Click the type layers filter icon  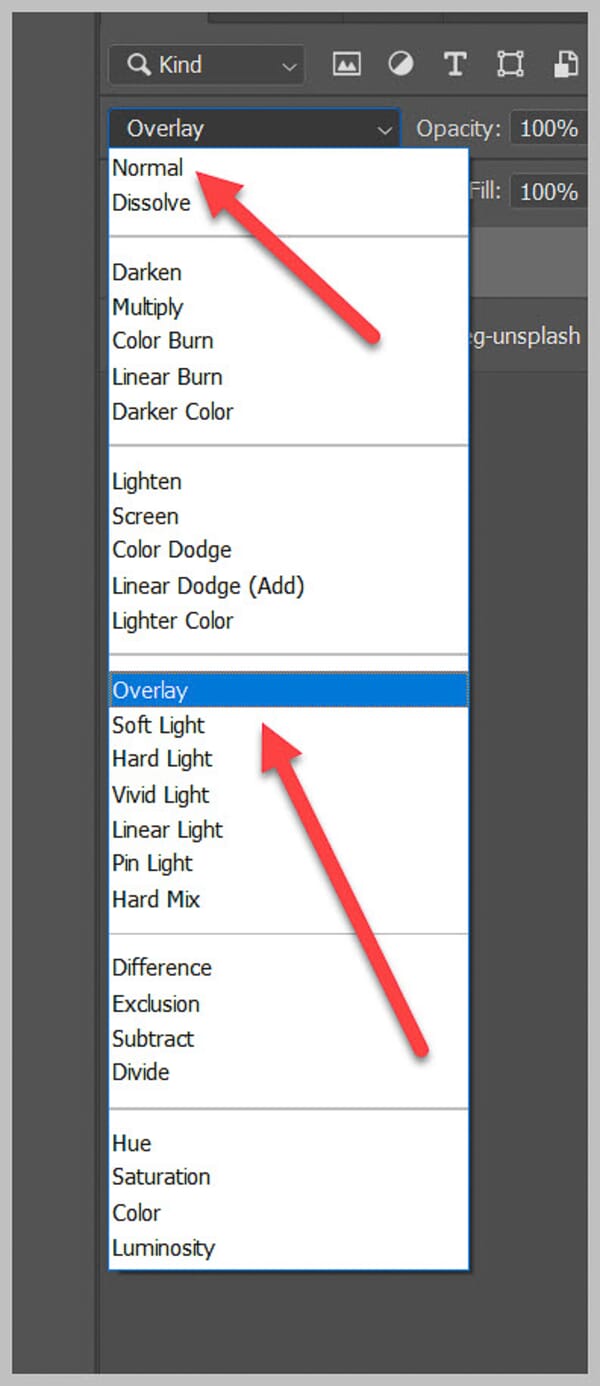click(455, 63)
